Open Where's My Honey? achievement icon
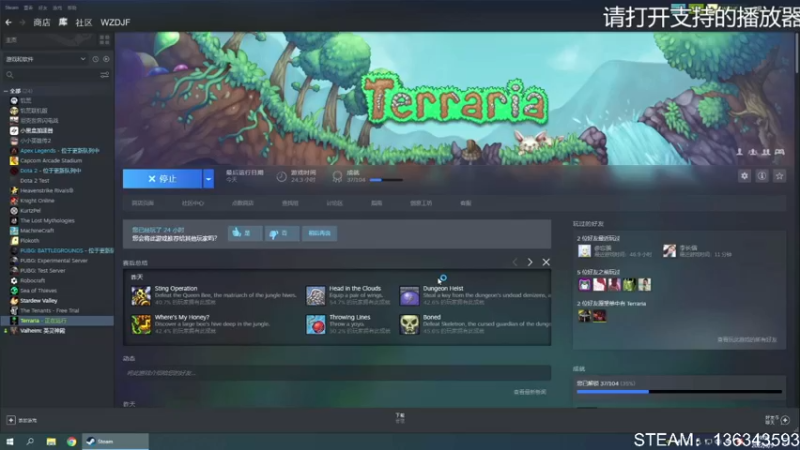Image resolution: width=800 pixels, height=450 pixels. (x=141, y=324)
